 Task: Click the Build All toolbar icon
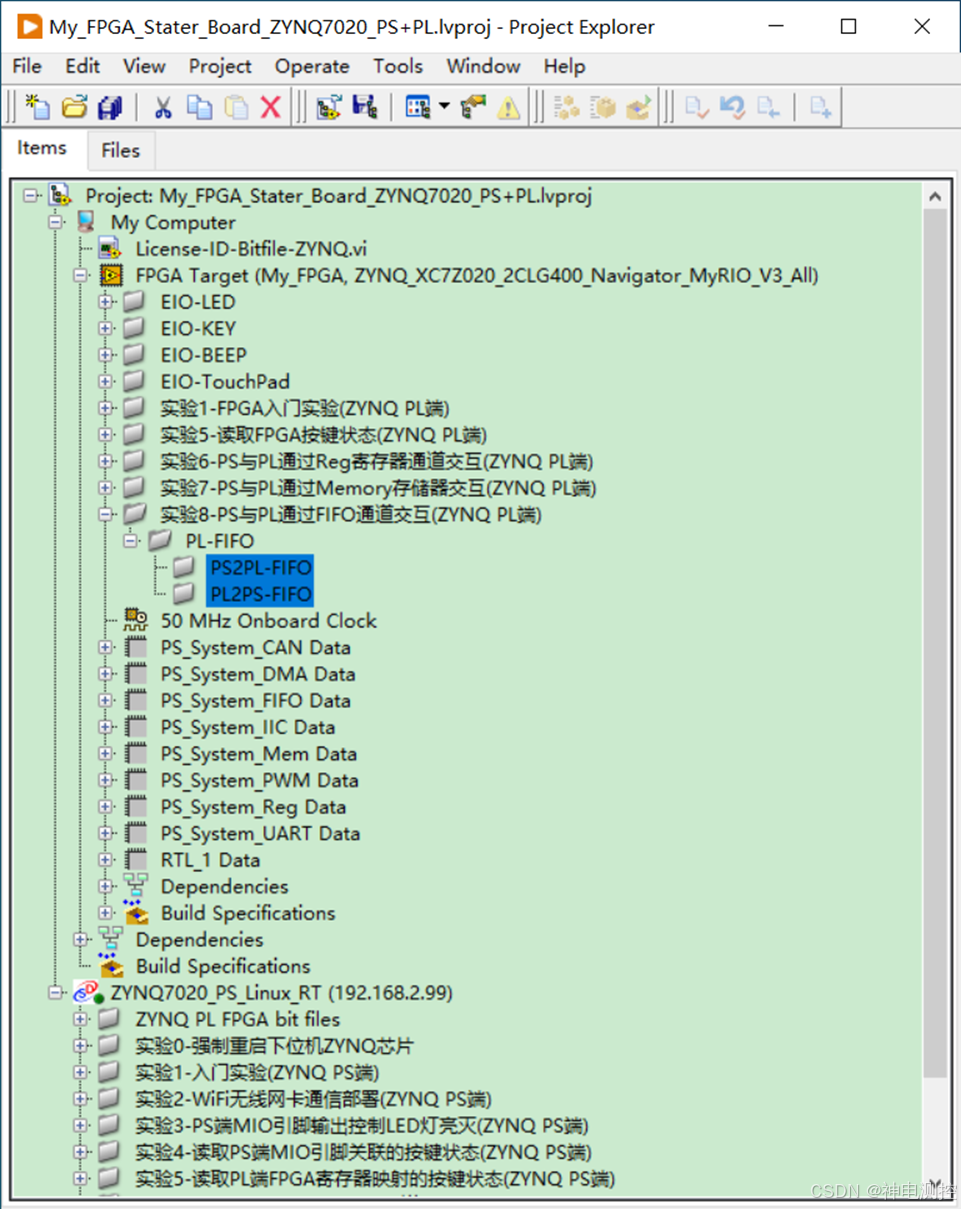(x=566, y=107)
